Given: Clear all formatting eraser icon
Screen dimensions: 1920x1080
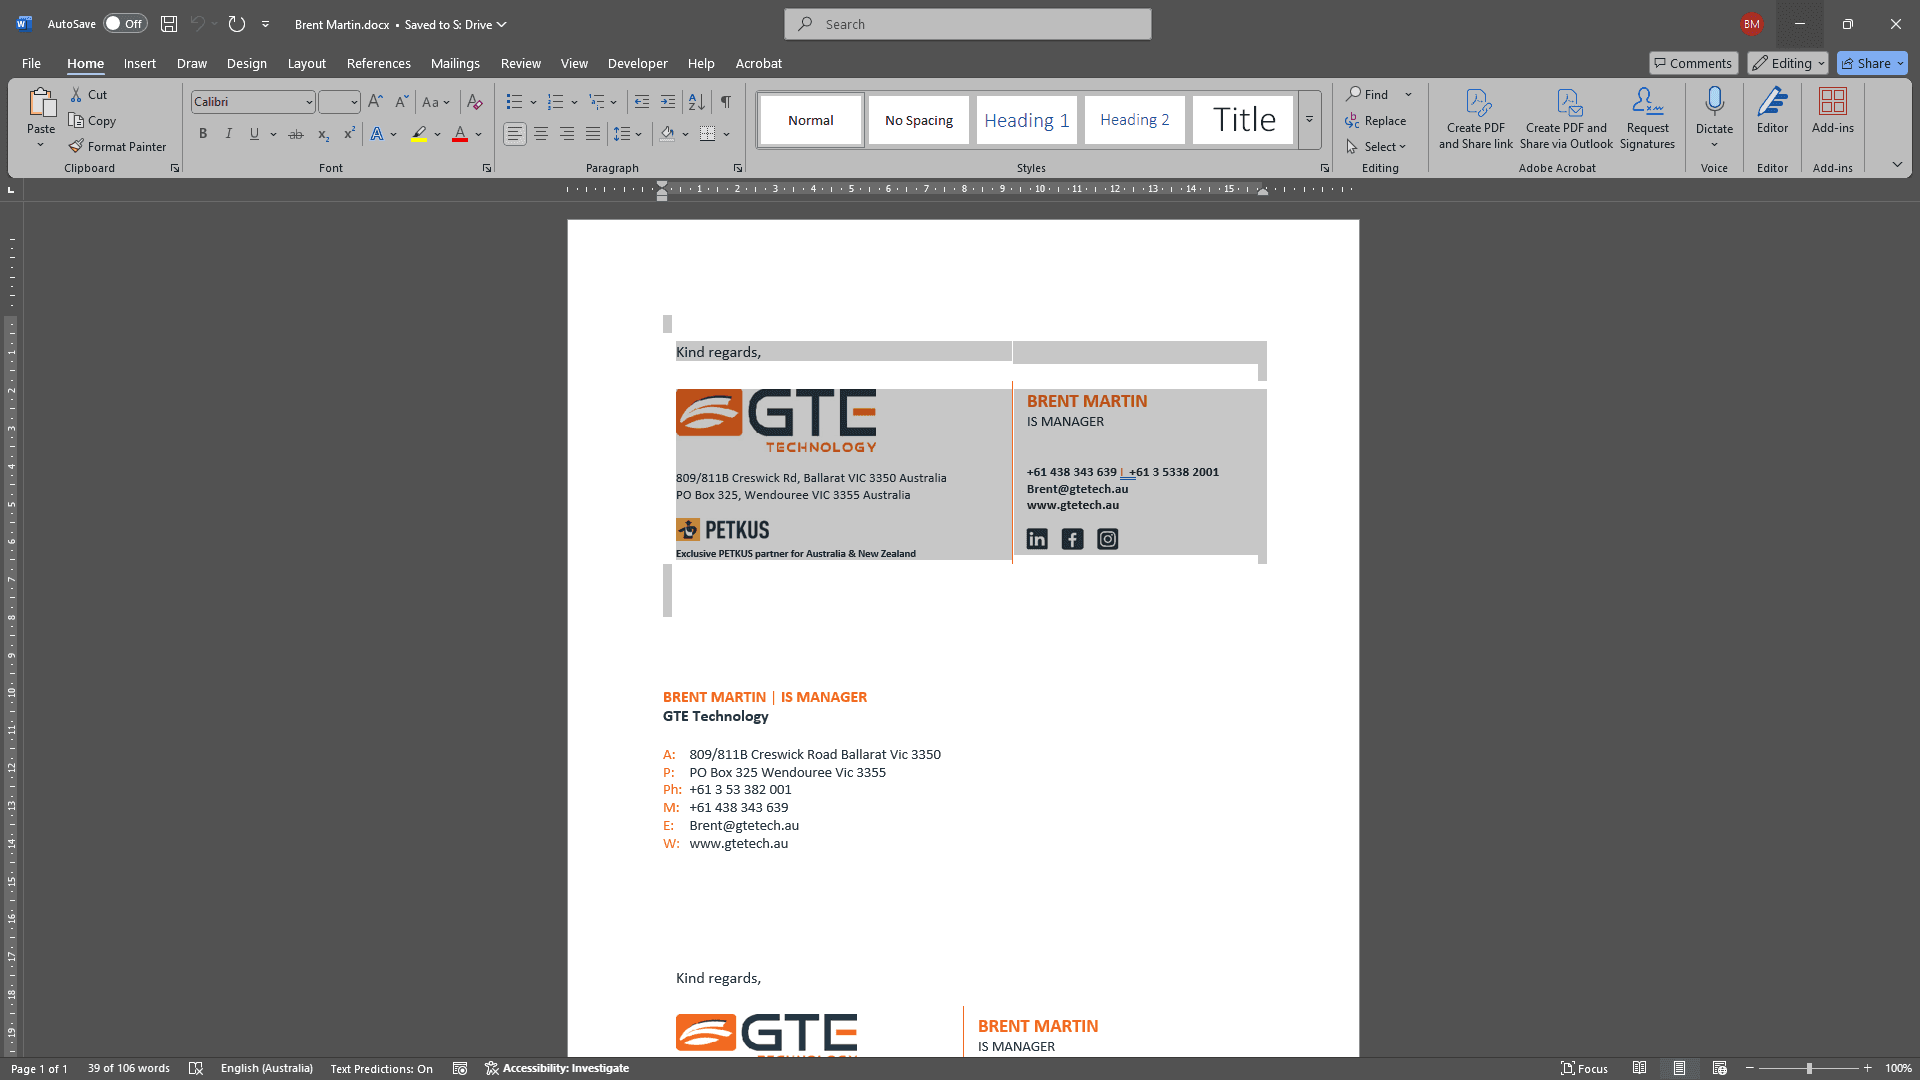Looking at the screenshot, I should [475, 101].
